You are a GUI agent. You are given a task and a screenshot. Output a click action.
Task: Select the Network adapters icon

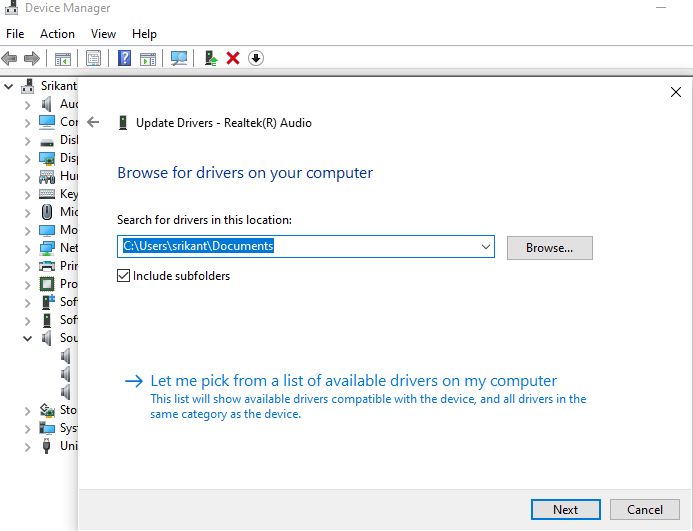pos(47,248)
